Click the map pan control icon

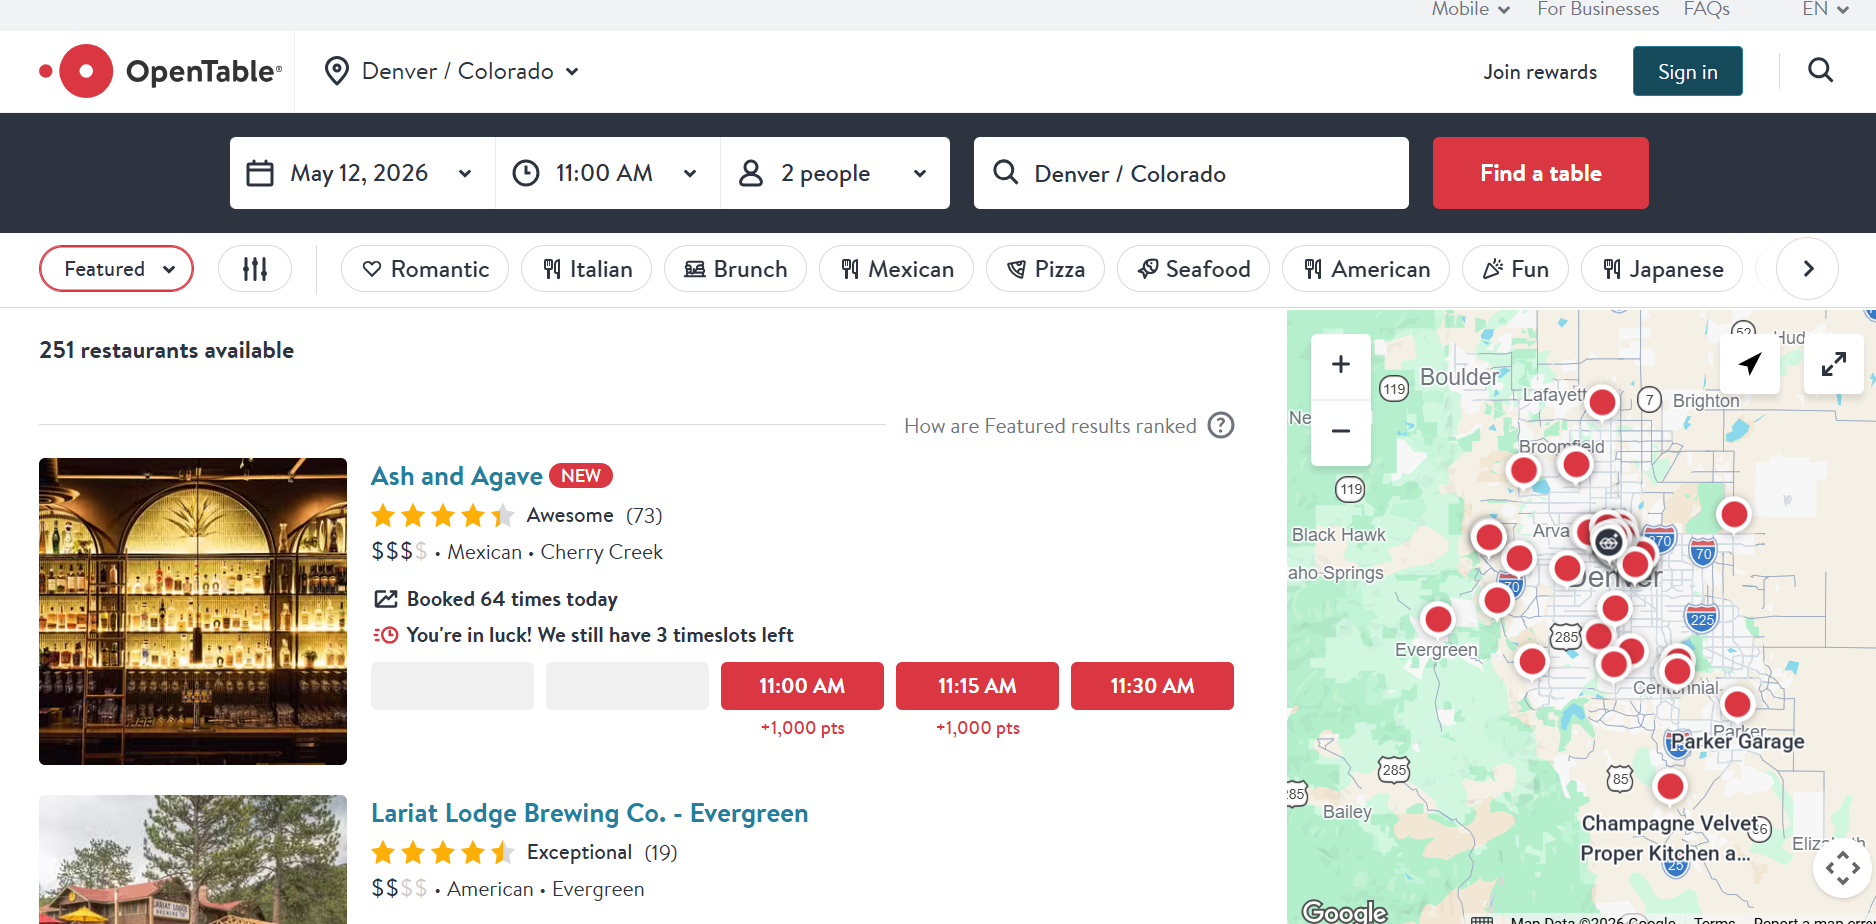[1843, 868]
